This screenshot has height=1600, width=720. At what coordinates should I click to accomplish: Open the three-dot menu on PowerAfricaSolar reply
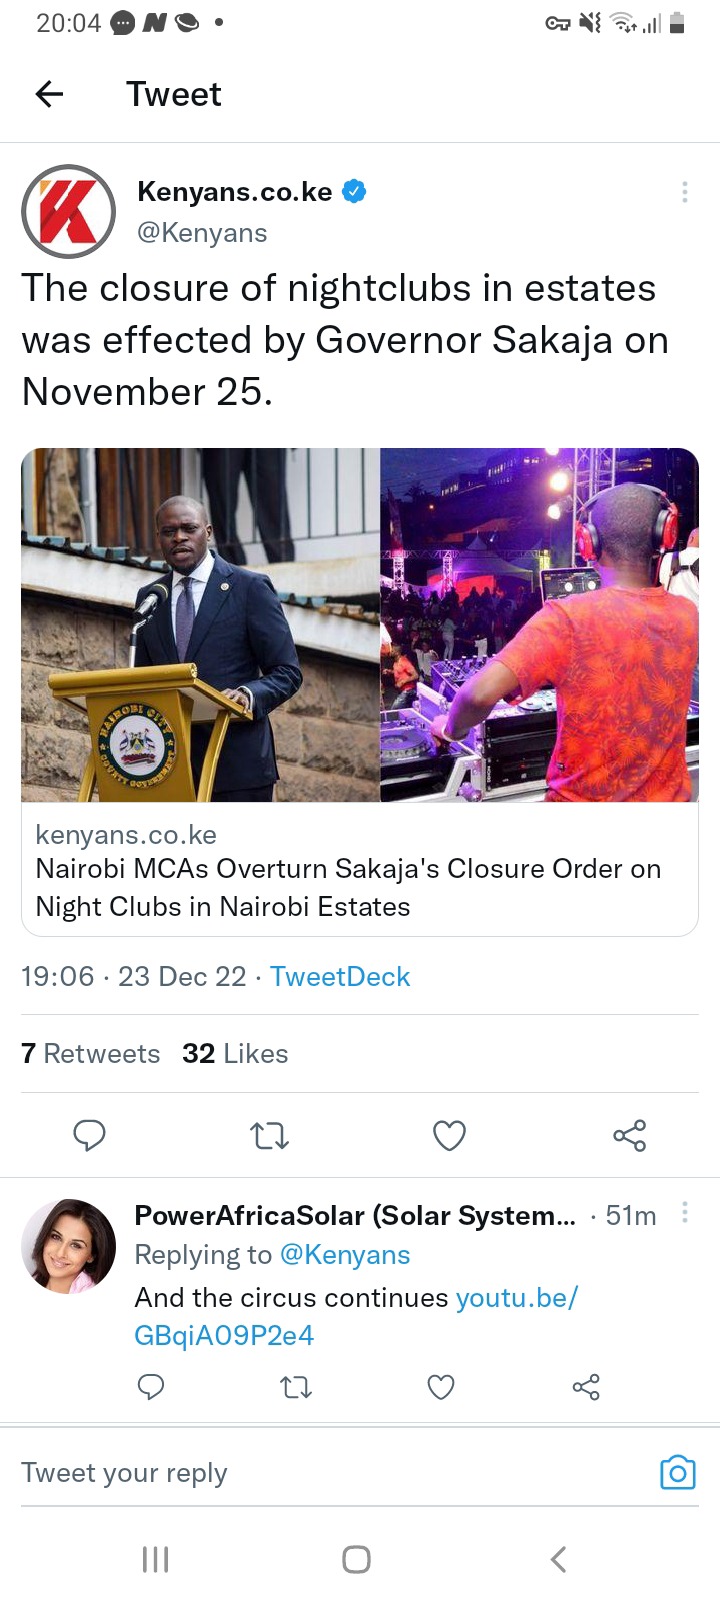click(684, 1213)
